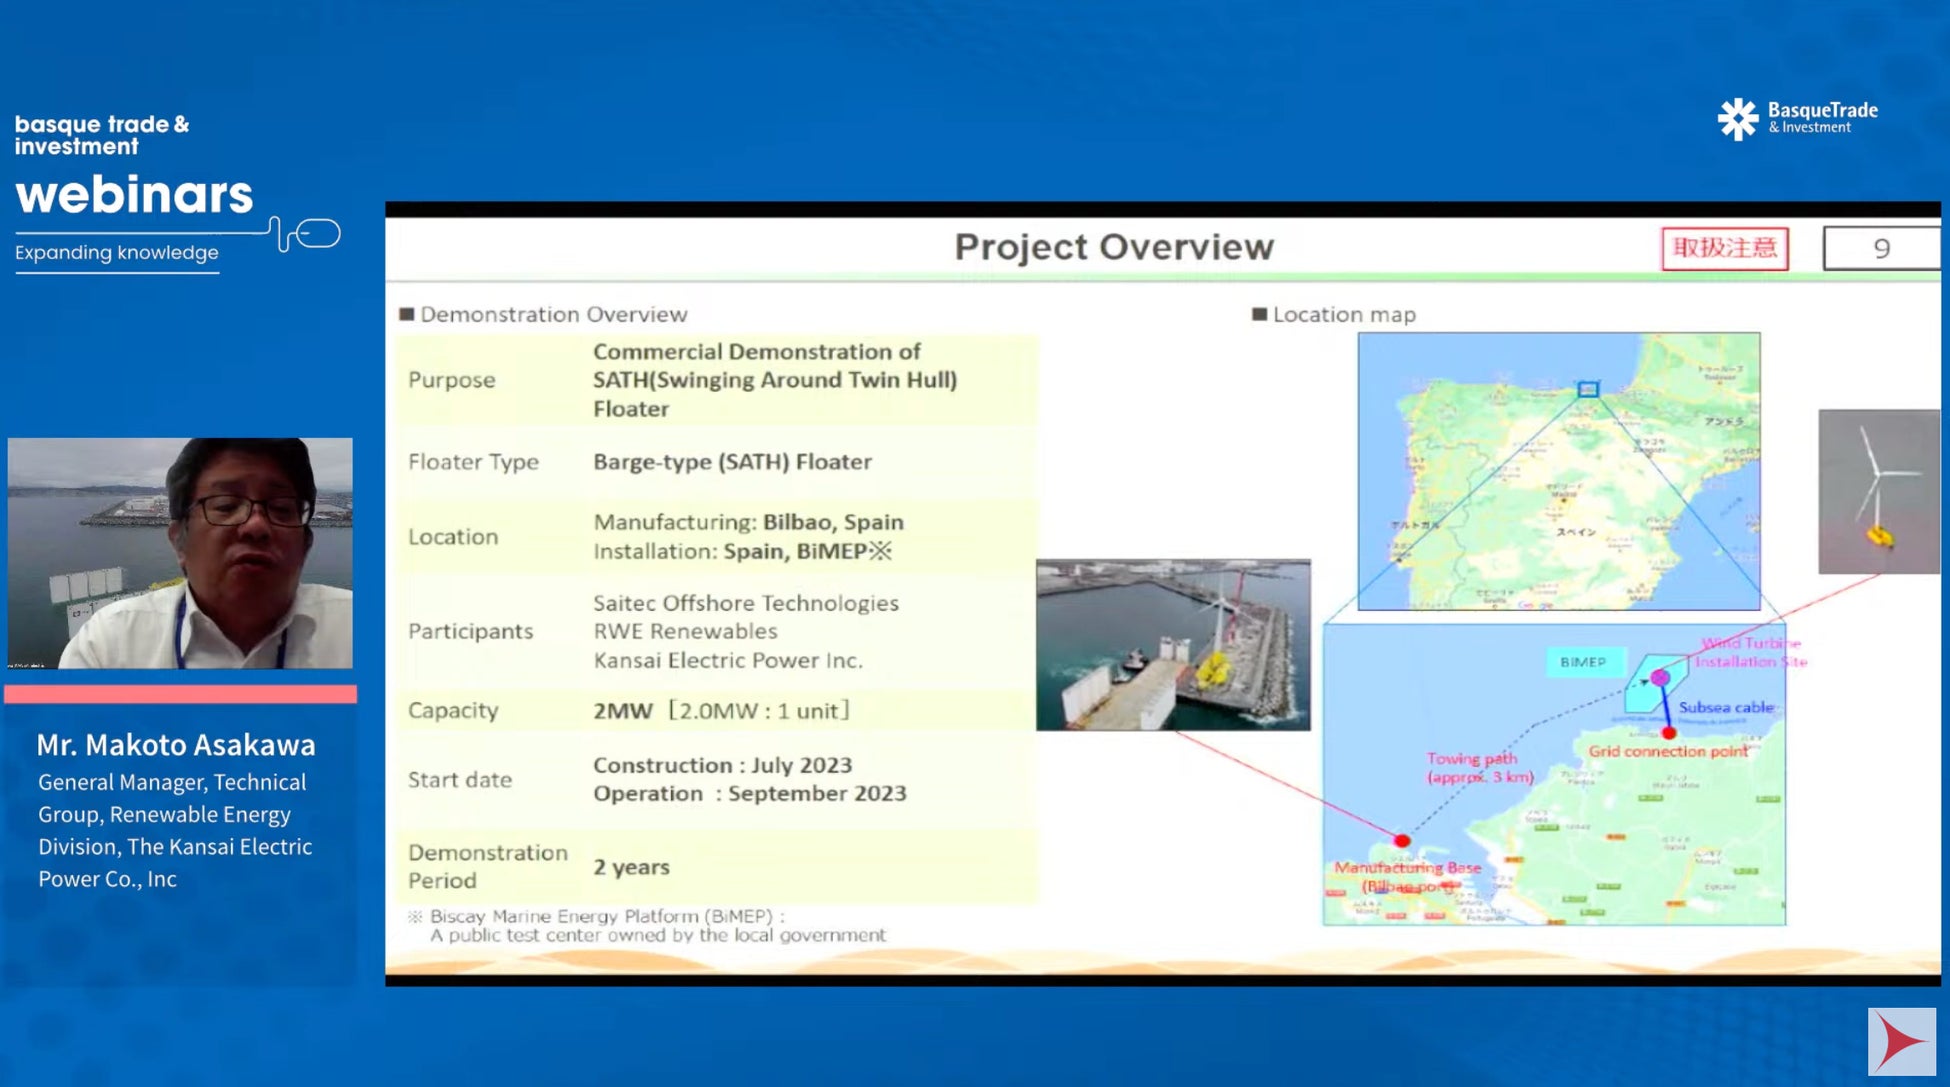Click the Project Overview slide title
Viewport: 1950px width, 1087px height.
[1113, 247]
